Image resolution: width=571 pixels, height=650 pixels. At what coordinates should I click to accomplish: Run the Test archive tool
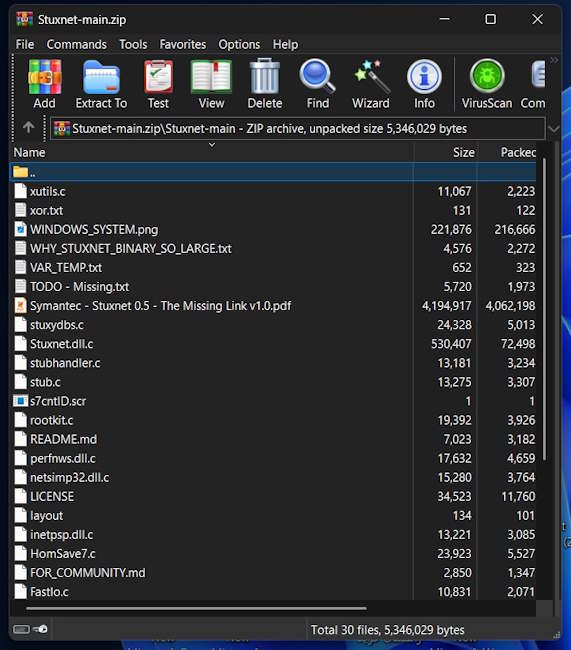click(x=158, y=77)
